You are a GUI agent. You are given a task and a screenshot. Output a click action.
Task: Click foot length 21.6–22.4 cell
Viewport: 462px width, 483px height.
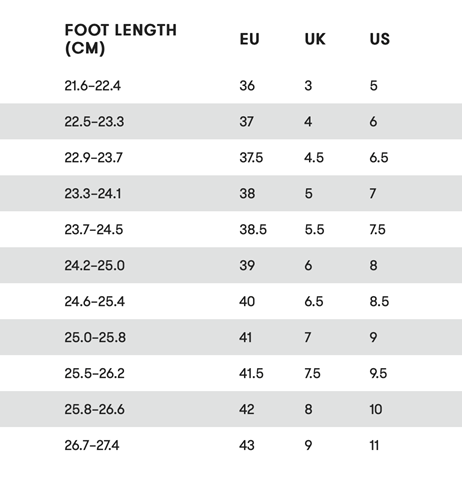pos(92,86)
